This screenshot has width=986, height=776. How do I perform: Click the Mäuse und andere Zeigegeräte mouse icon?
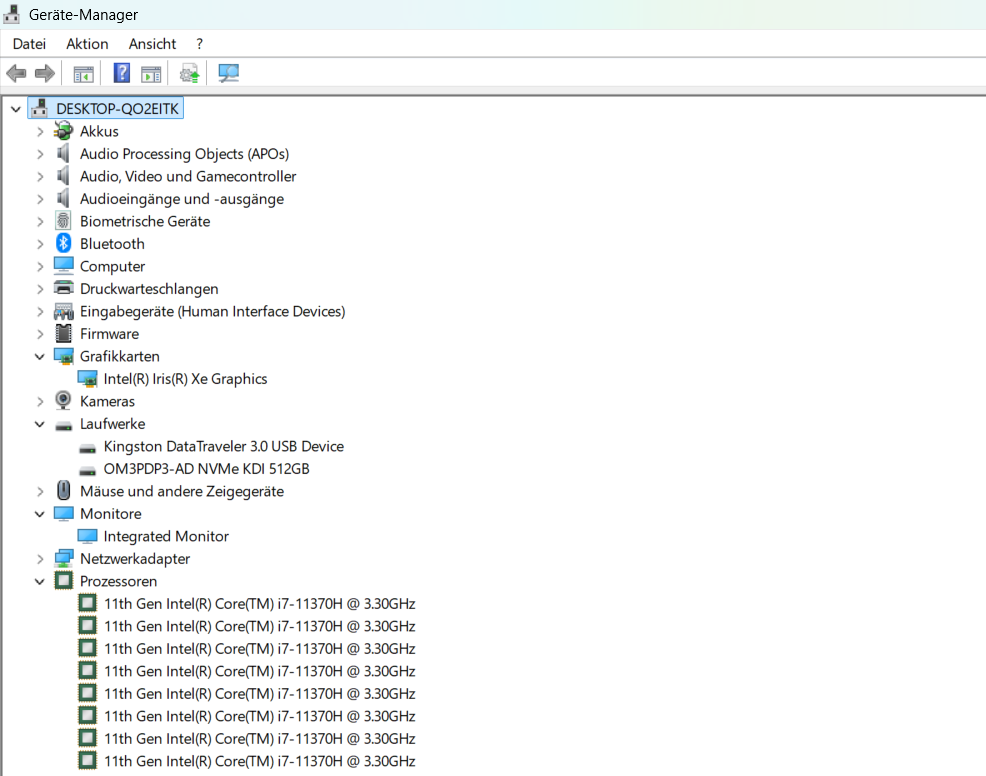tap(64, 491)
